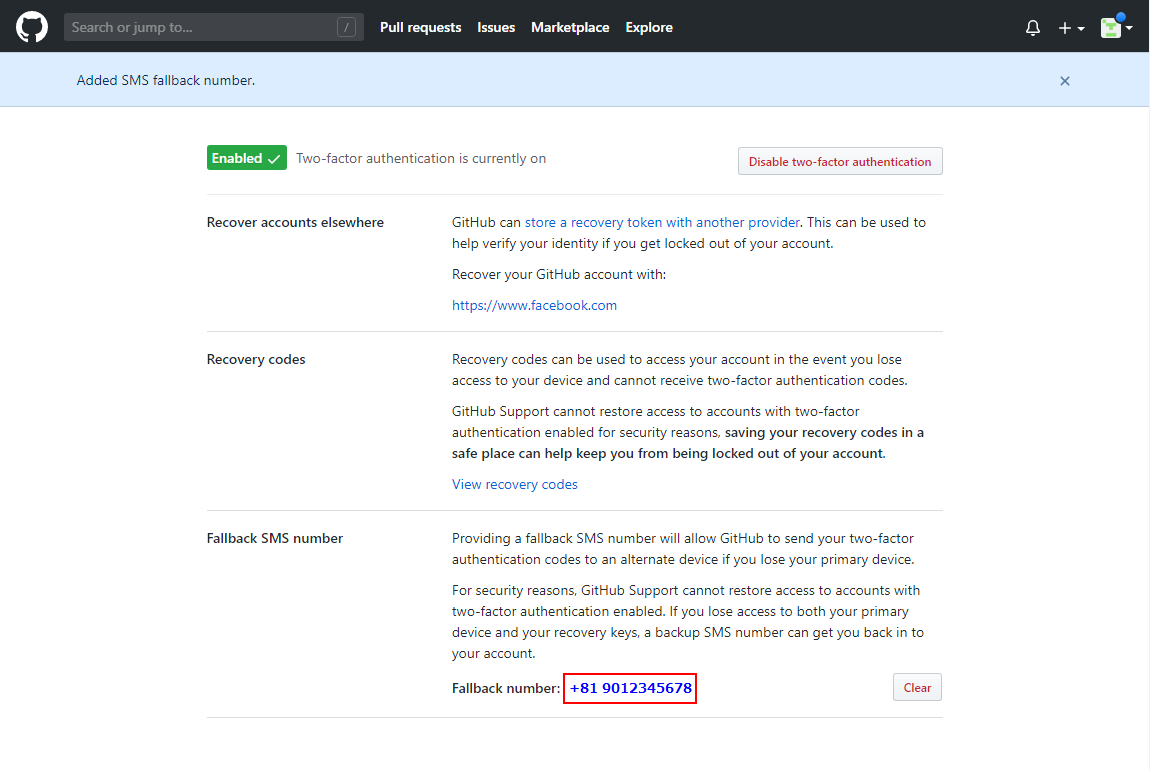This screenshot has width=1150, height=770.
Task: Go to Pull requests
Action: click(420, 27)
